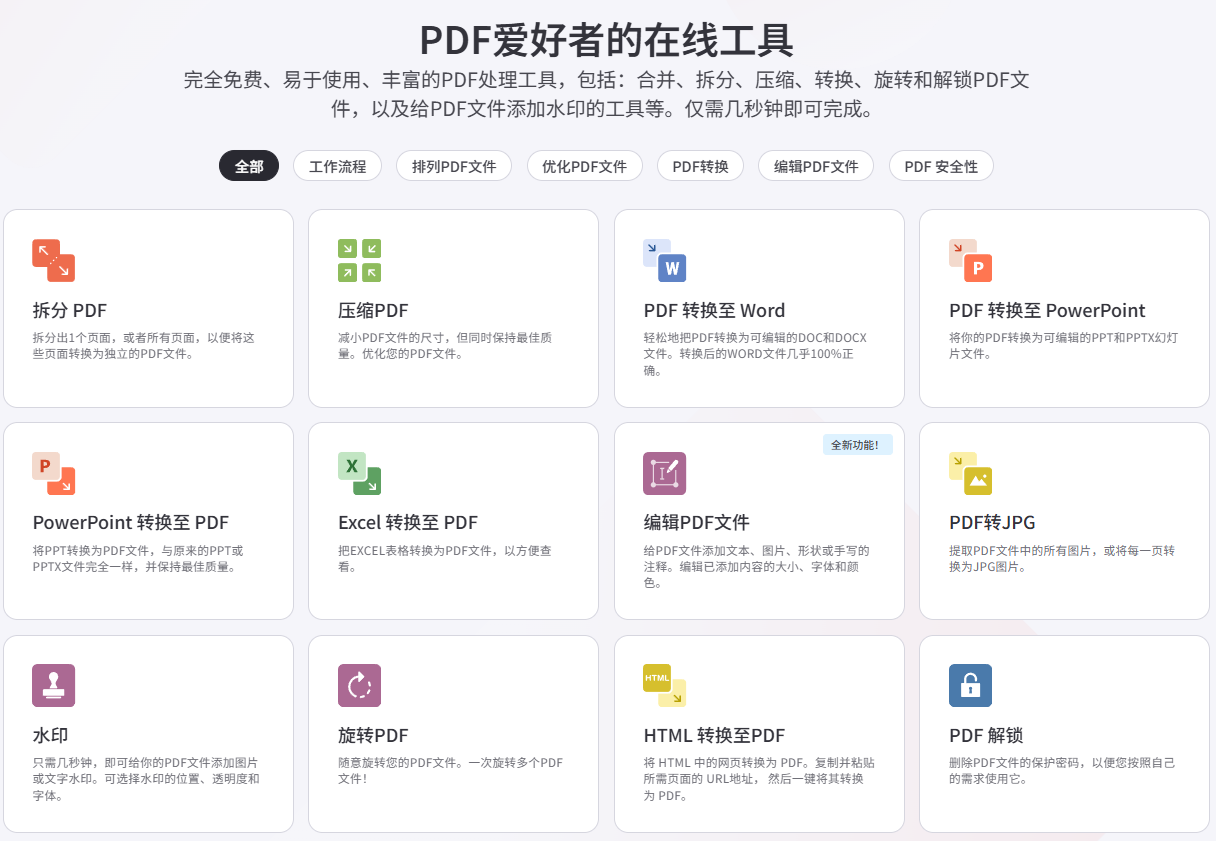Click the PDF to JPG image icon

click(x=969, y=473)
